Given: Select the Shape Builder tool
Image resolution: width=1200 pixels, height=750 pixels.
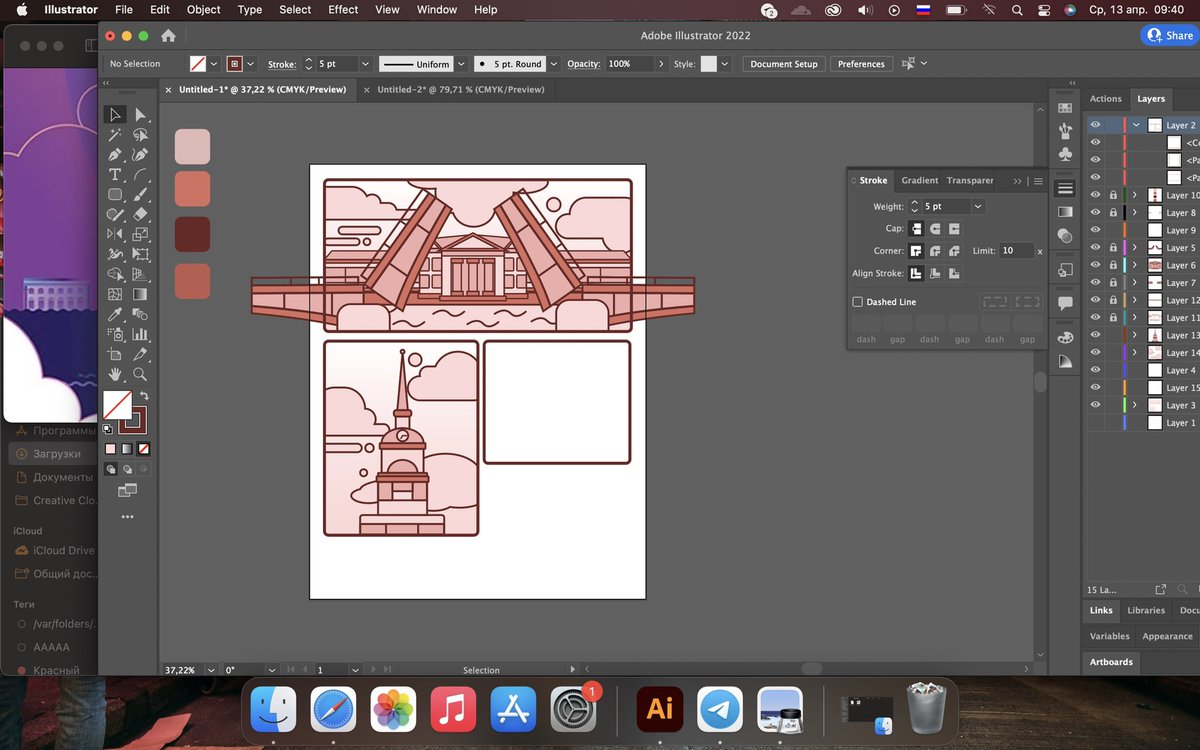Looking at the screenshot, I should pos(115,274).
